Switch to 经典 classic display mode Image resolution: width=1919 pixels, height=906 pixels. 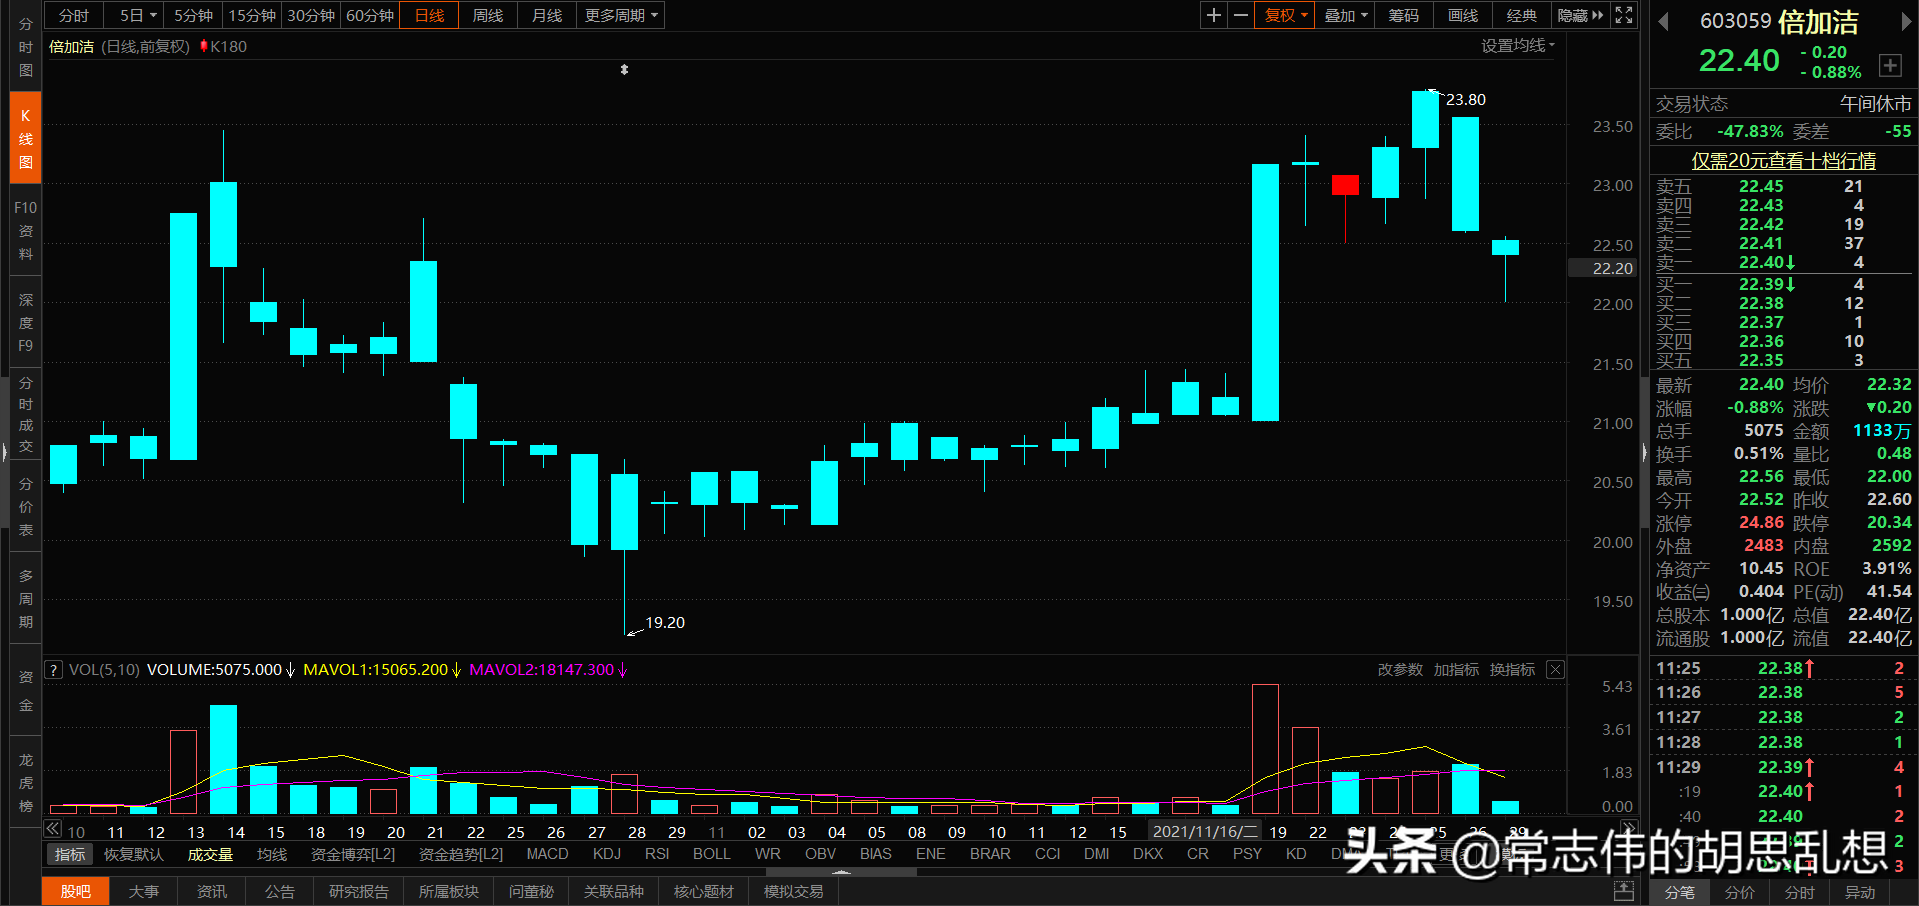coord(1521,15)
